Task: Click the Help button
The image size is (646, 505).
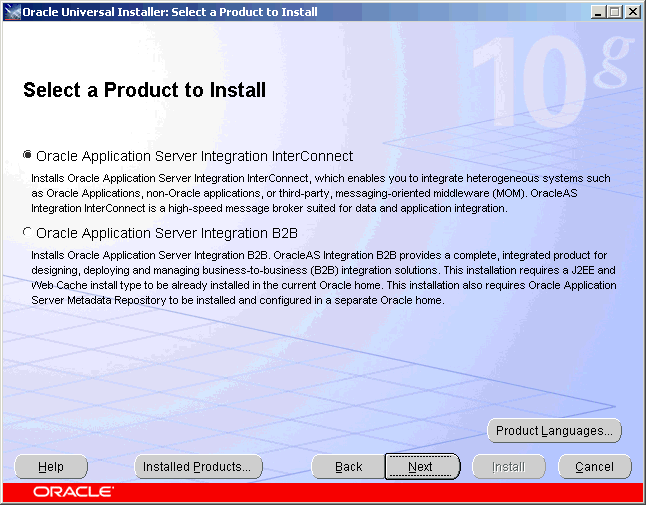Action: [51, 467]
